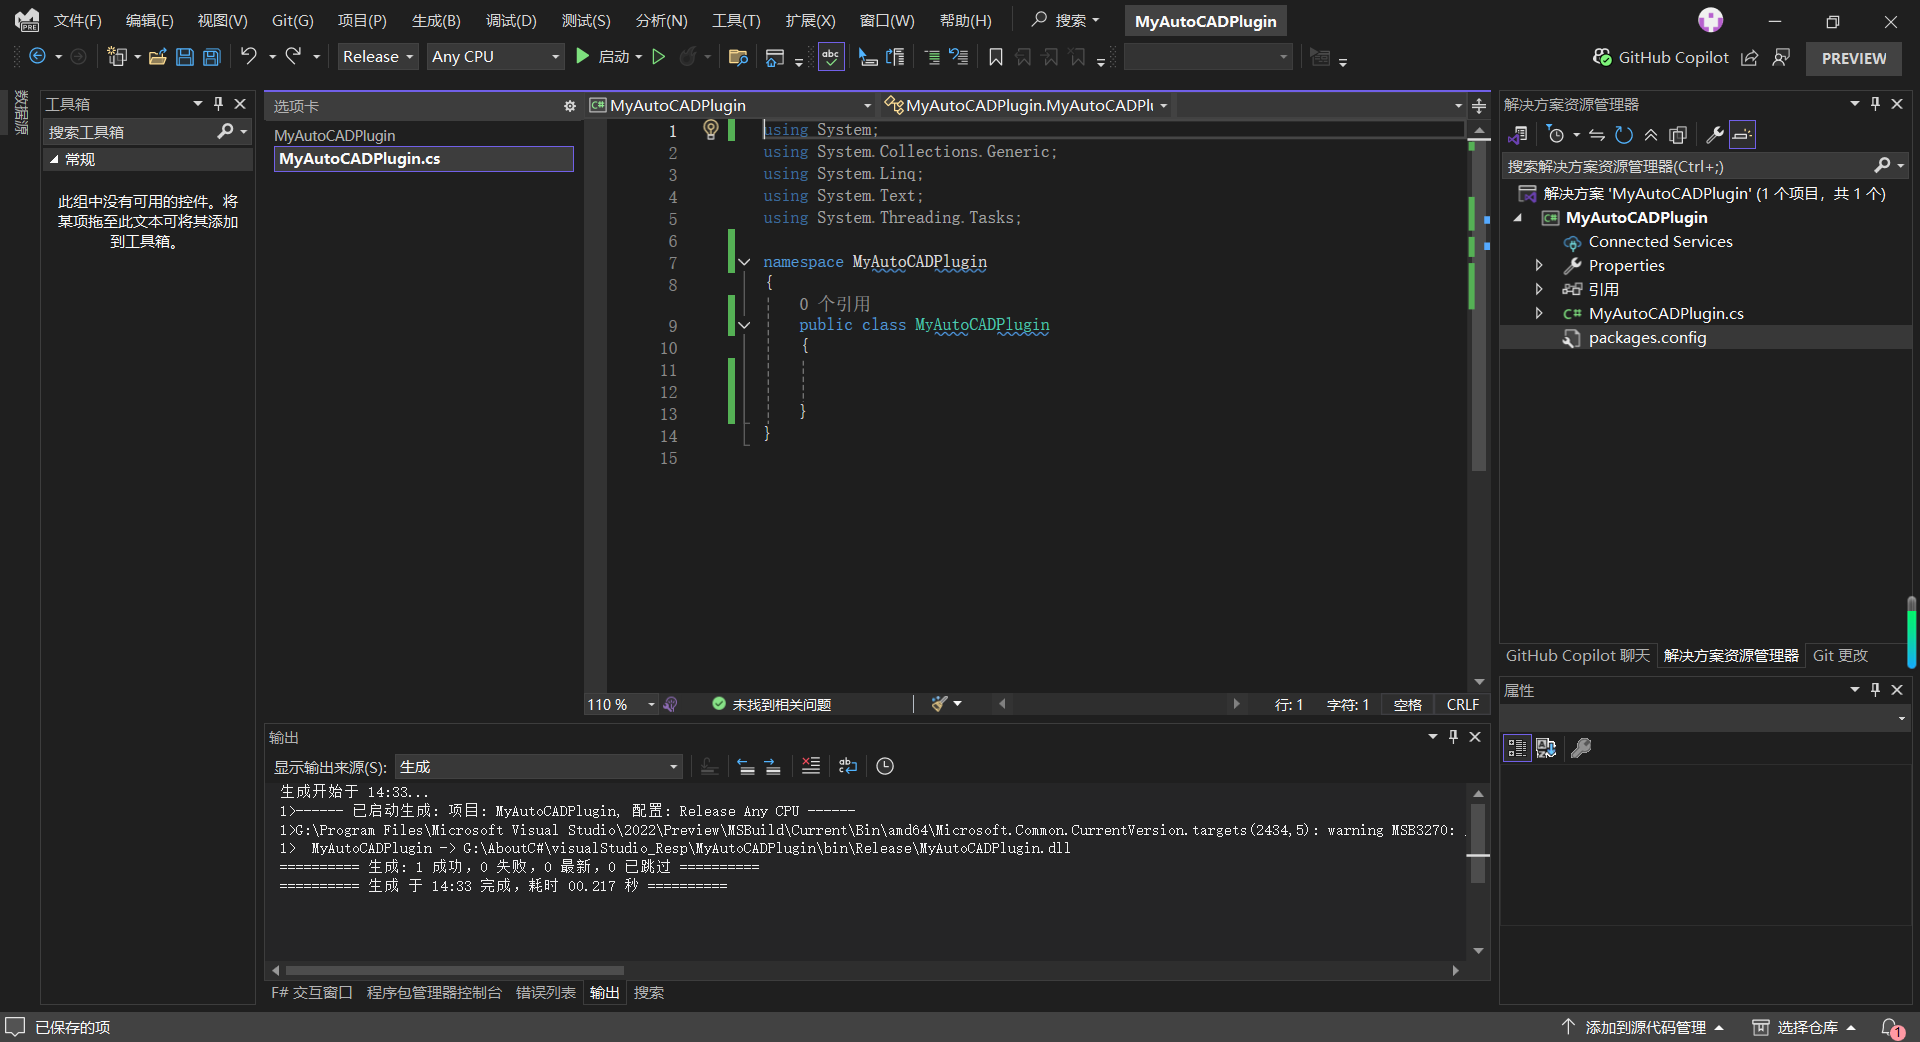
Task: Click the split editor window icon
Action: (x=1479, y=106)
